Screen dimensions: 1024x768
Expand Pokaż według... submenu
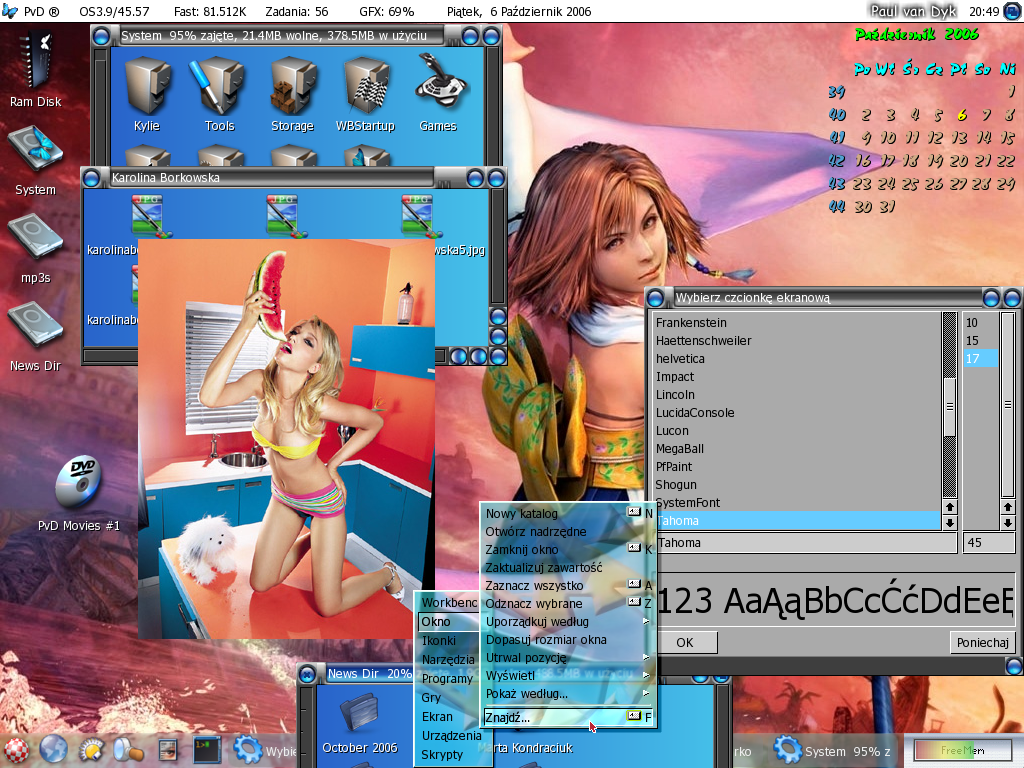coord(568,694)
